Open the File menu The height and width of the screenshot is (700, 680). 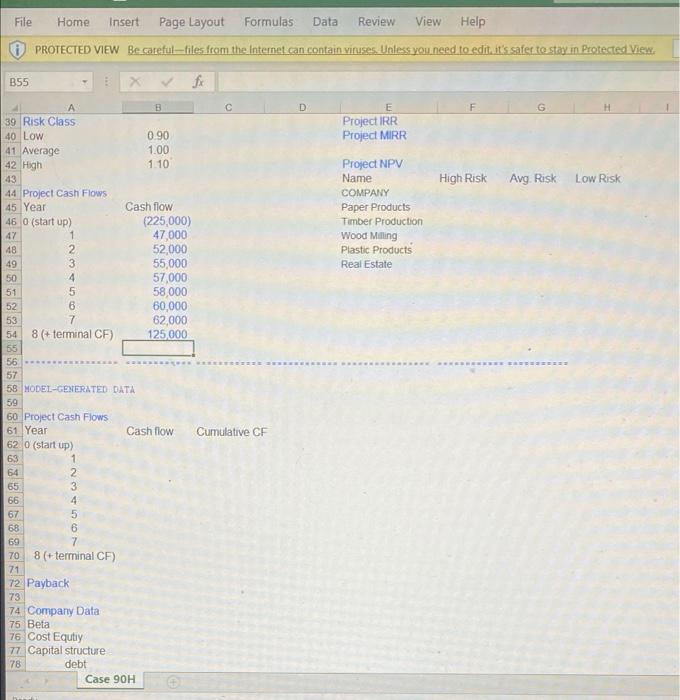click(23, 22)
